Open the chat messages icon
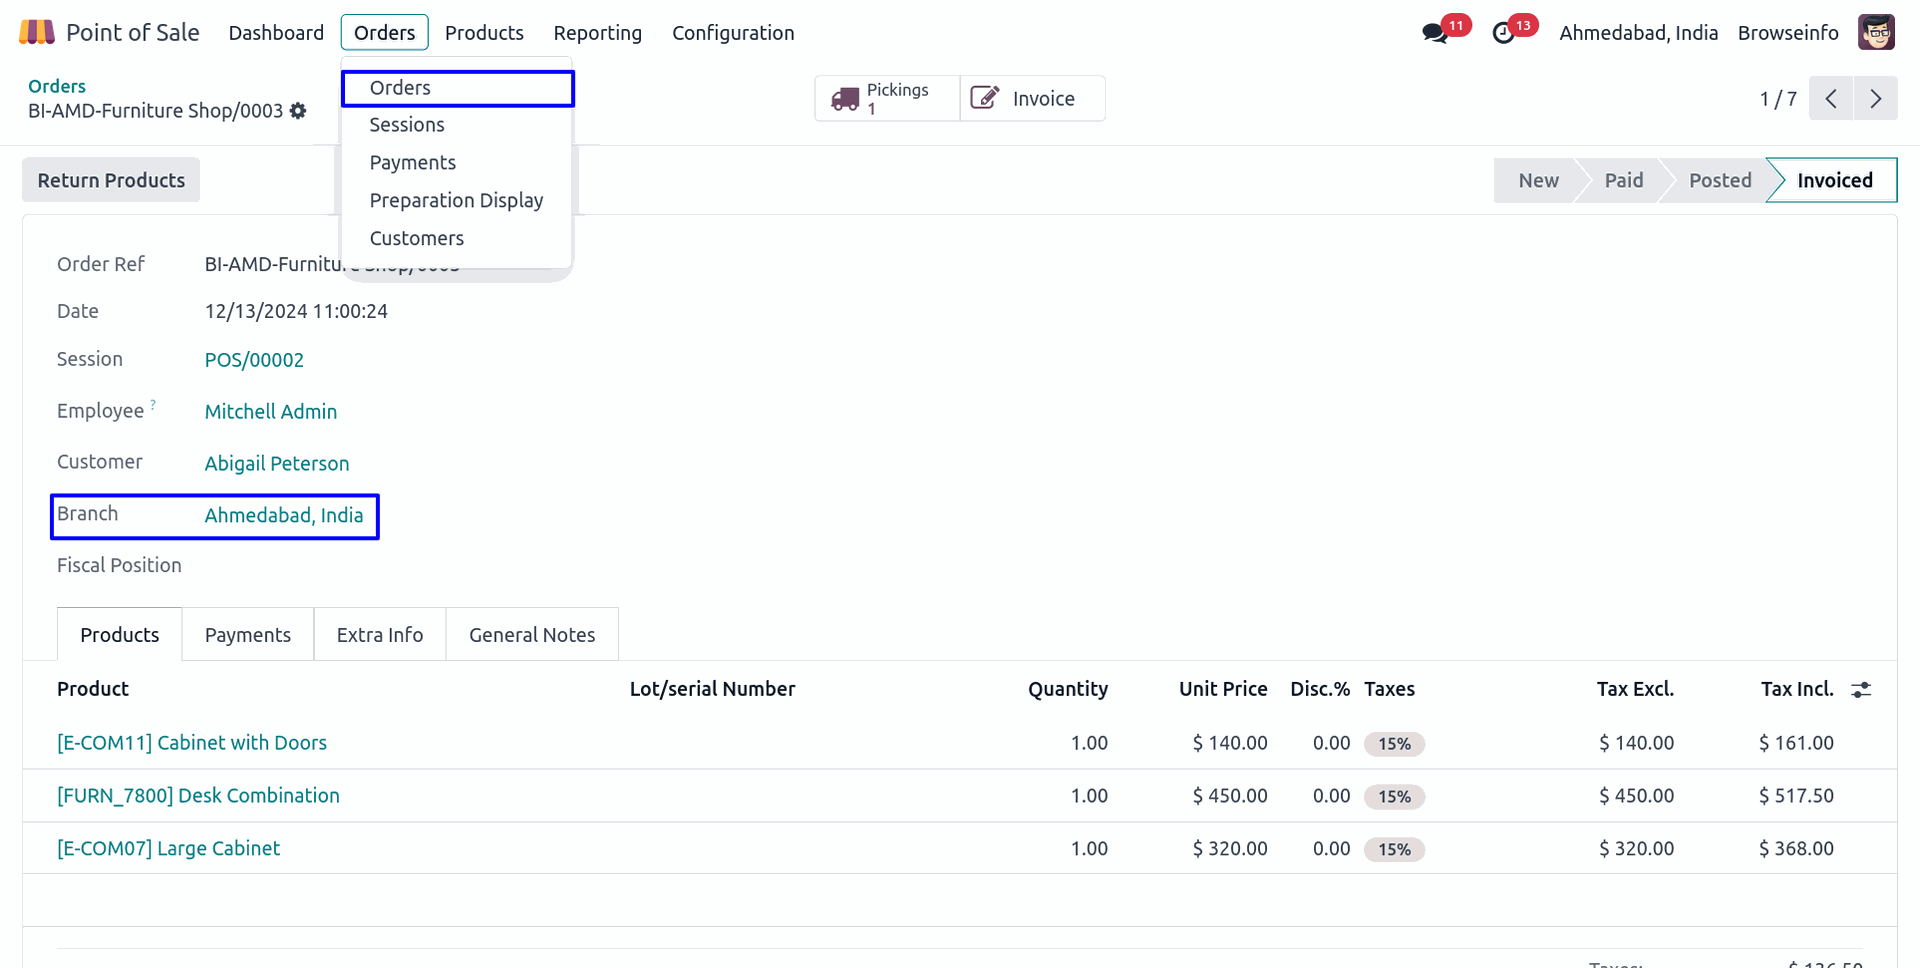 click(x=1435, y=33)
